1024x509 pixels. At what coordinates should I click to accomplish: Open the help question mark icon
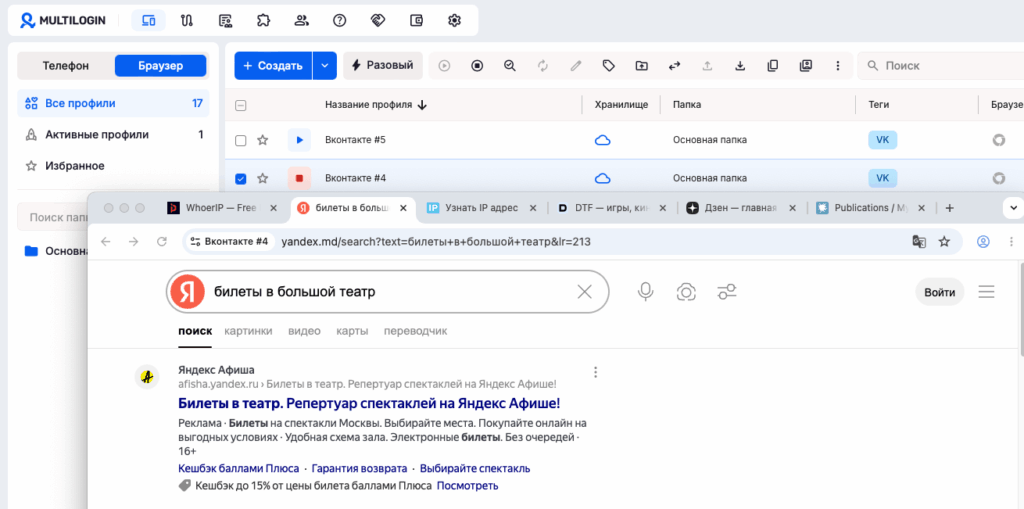coord(340,20)
